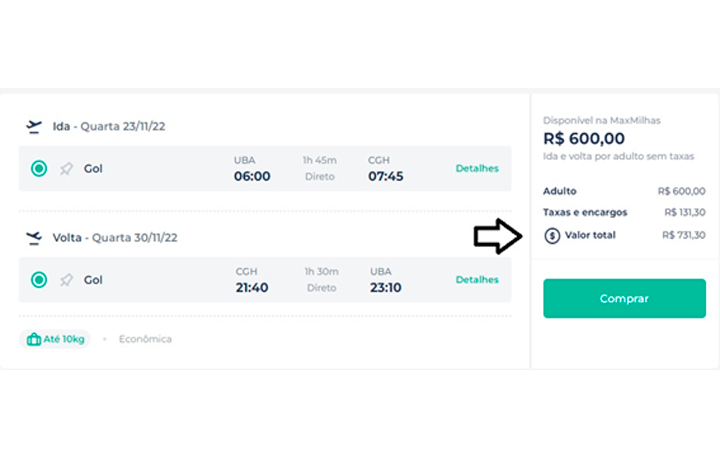The width and height of the screenshot is (720, 450).
Task: Click the Até 10kg baggage badge
Action: coord(55,339)
